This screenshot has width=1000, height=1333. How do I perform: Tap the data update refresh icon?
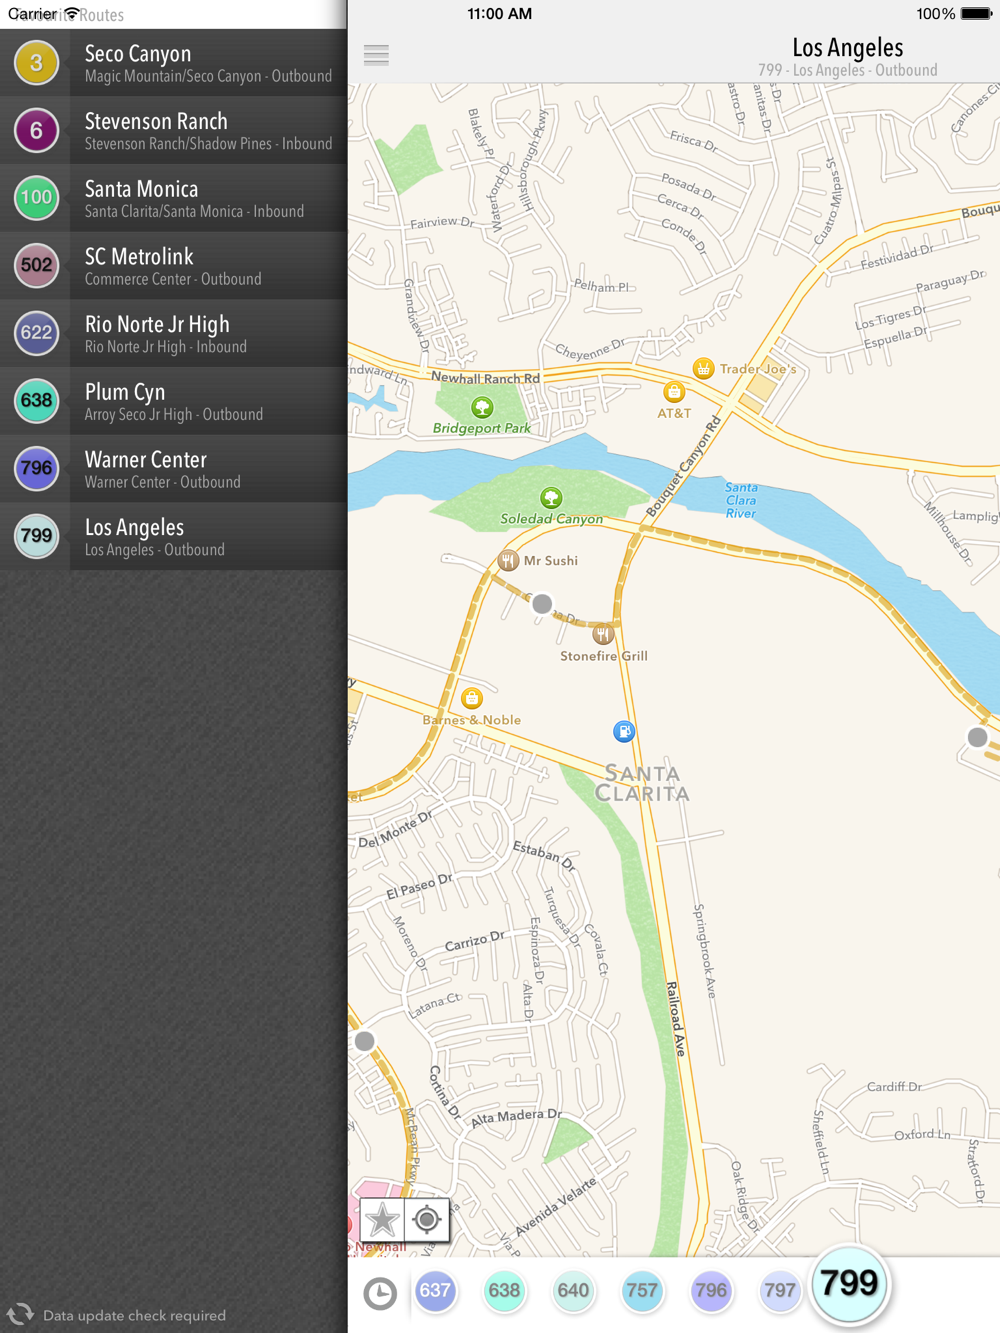20,1314
